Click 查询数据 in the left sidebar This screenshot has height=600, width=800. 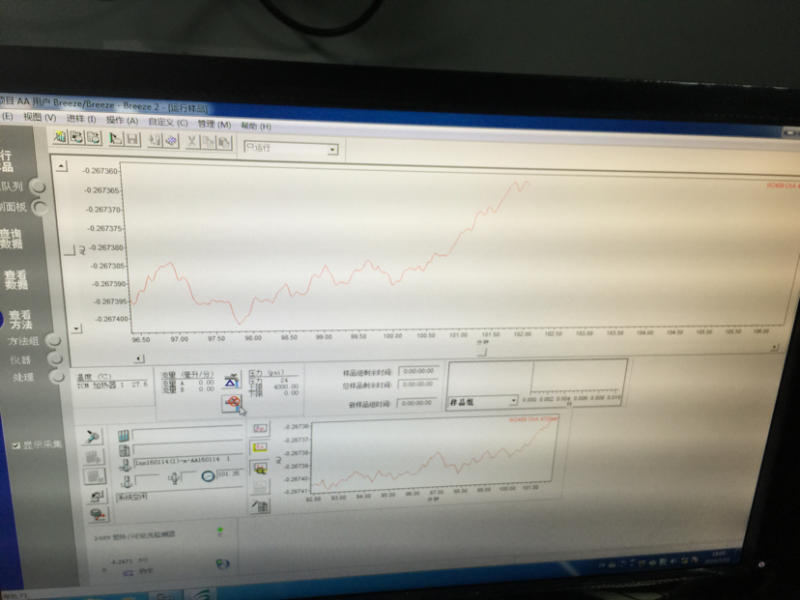click(x=11, y=239)
